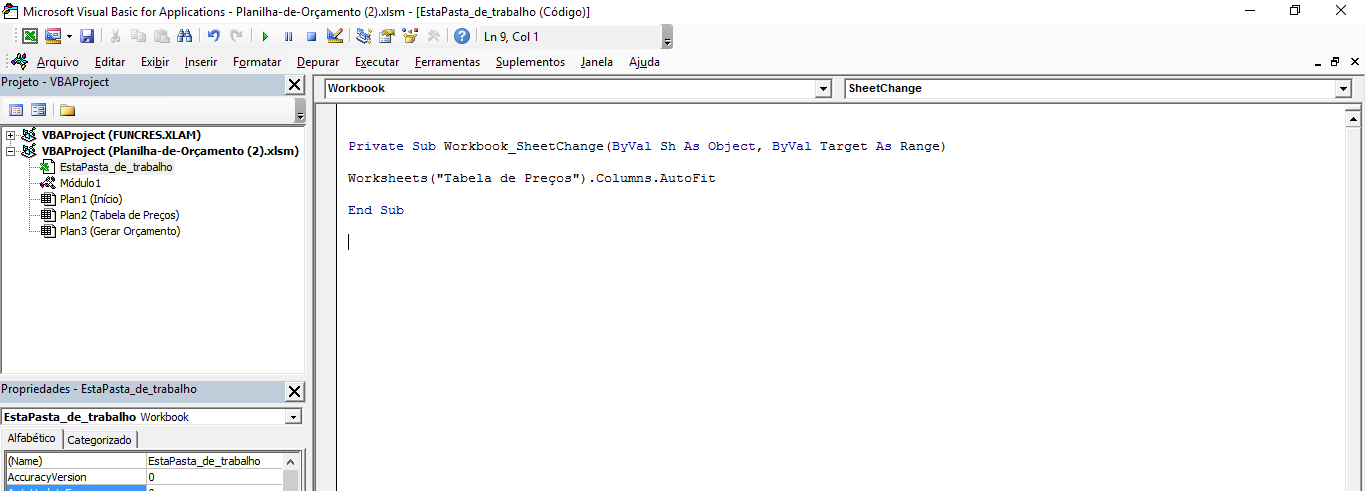Run the macro with the green play icon
This screenshot has width=1366, height=491.
[x=265, y=36]
